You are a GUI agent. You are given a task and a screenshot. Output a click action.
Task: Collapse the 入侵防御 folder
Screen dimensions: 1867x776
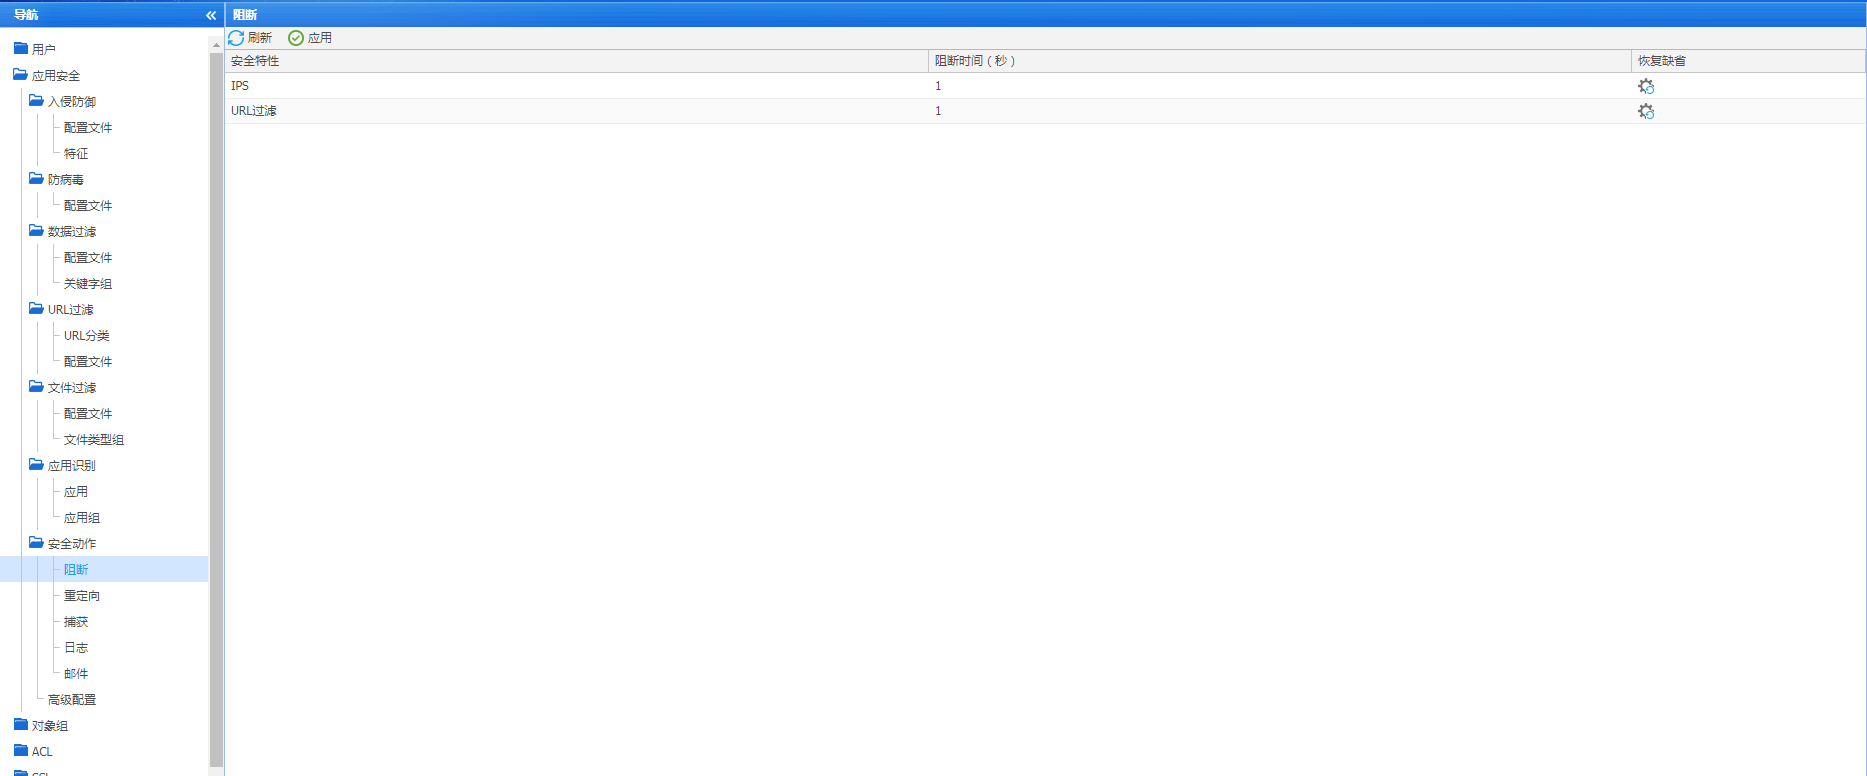[37, 101]
